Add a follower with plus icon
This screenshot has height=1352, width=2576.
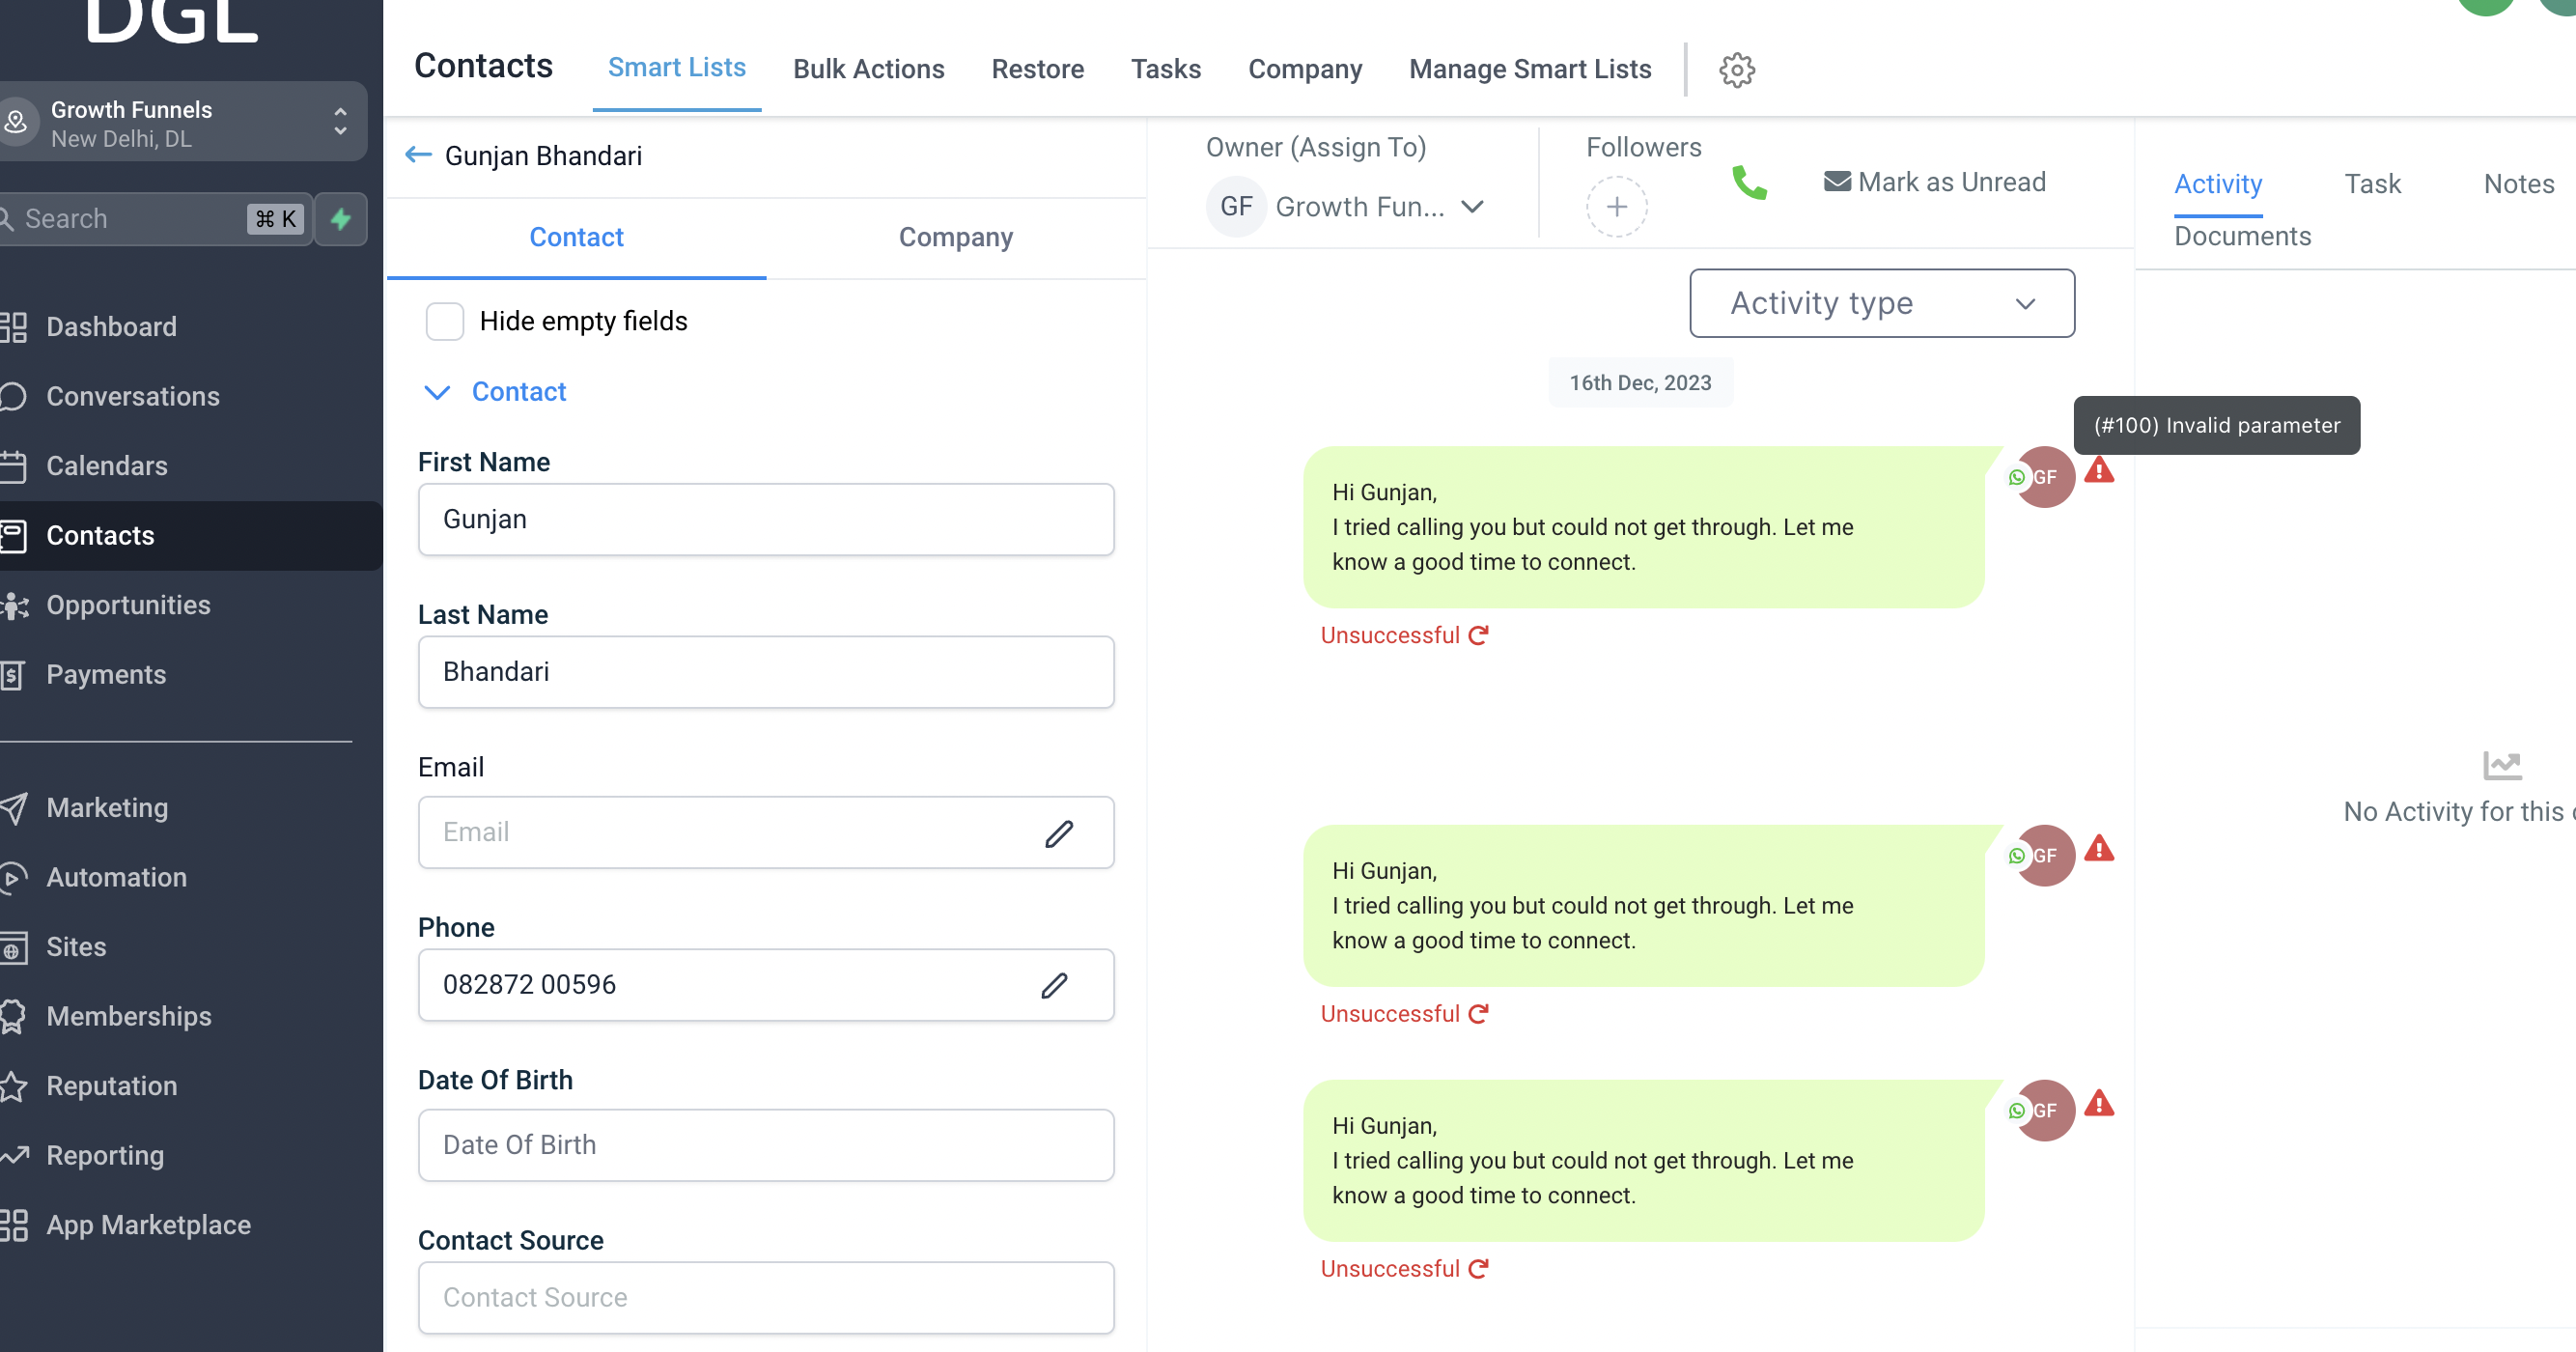pyautogui.click(x=1616, y=207)
